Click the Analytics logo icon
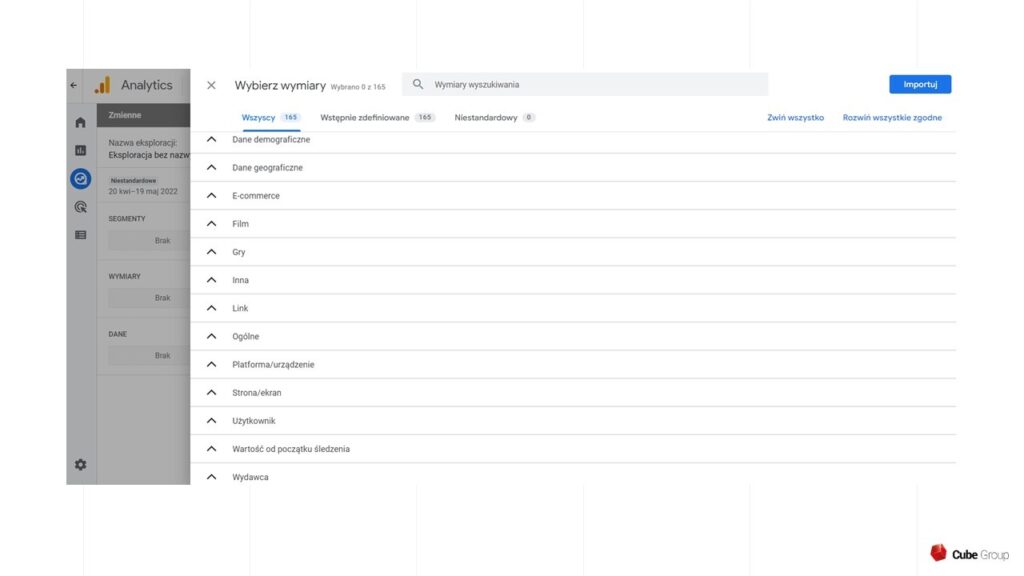This screenshot has height=576, width=1024. 103,85
